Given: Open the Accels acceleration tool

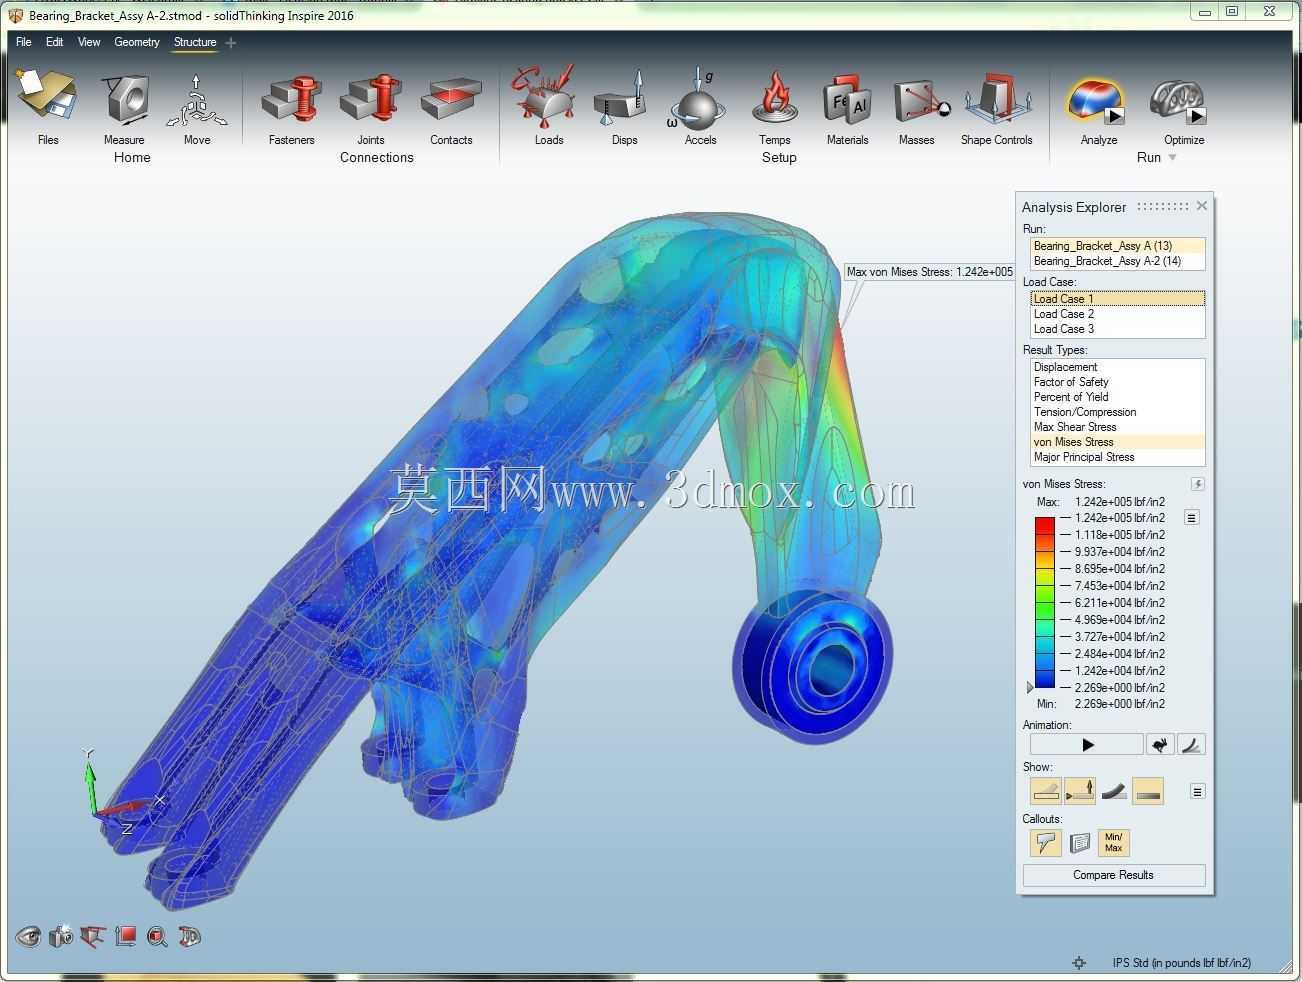Looking at the screenshot, I should coord(699,98).
